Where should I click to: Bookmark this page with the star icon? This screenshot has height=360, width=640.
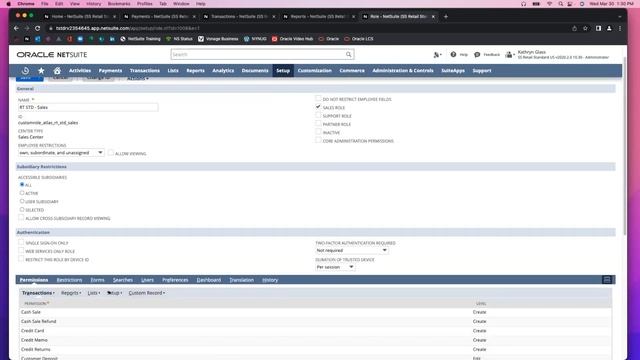click(x=585, y=28)
